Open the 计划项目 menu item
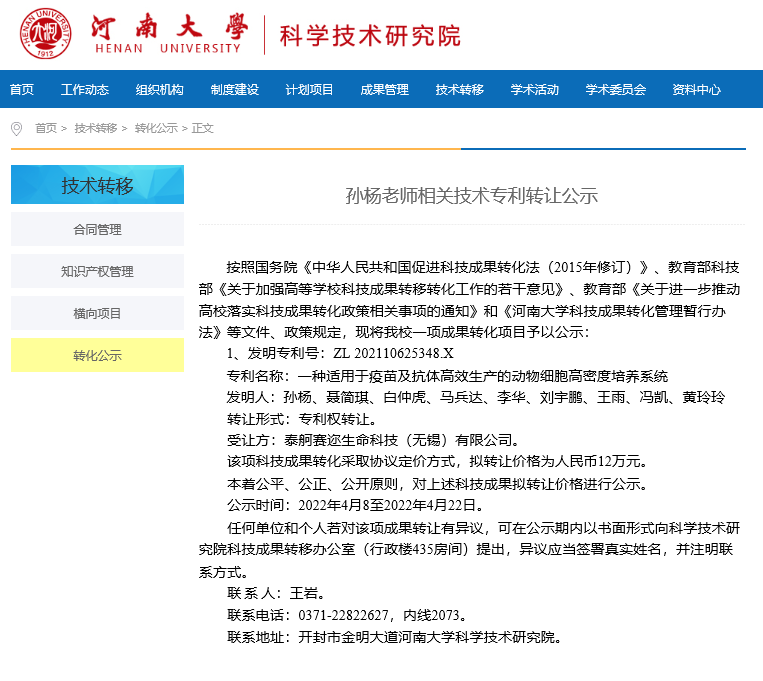This screenshot has width=763, height=681. (310, 90)
